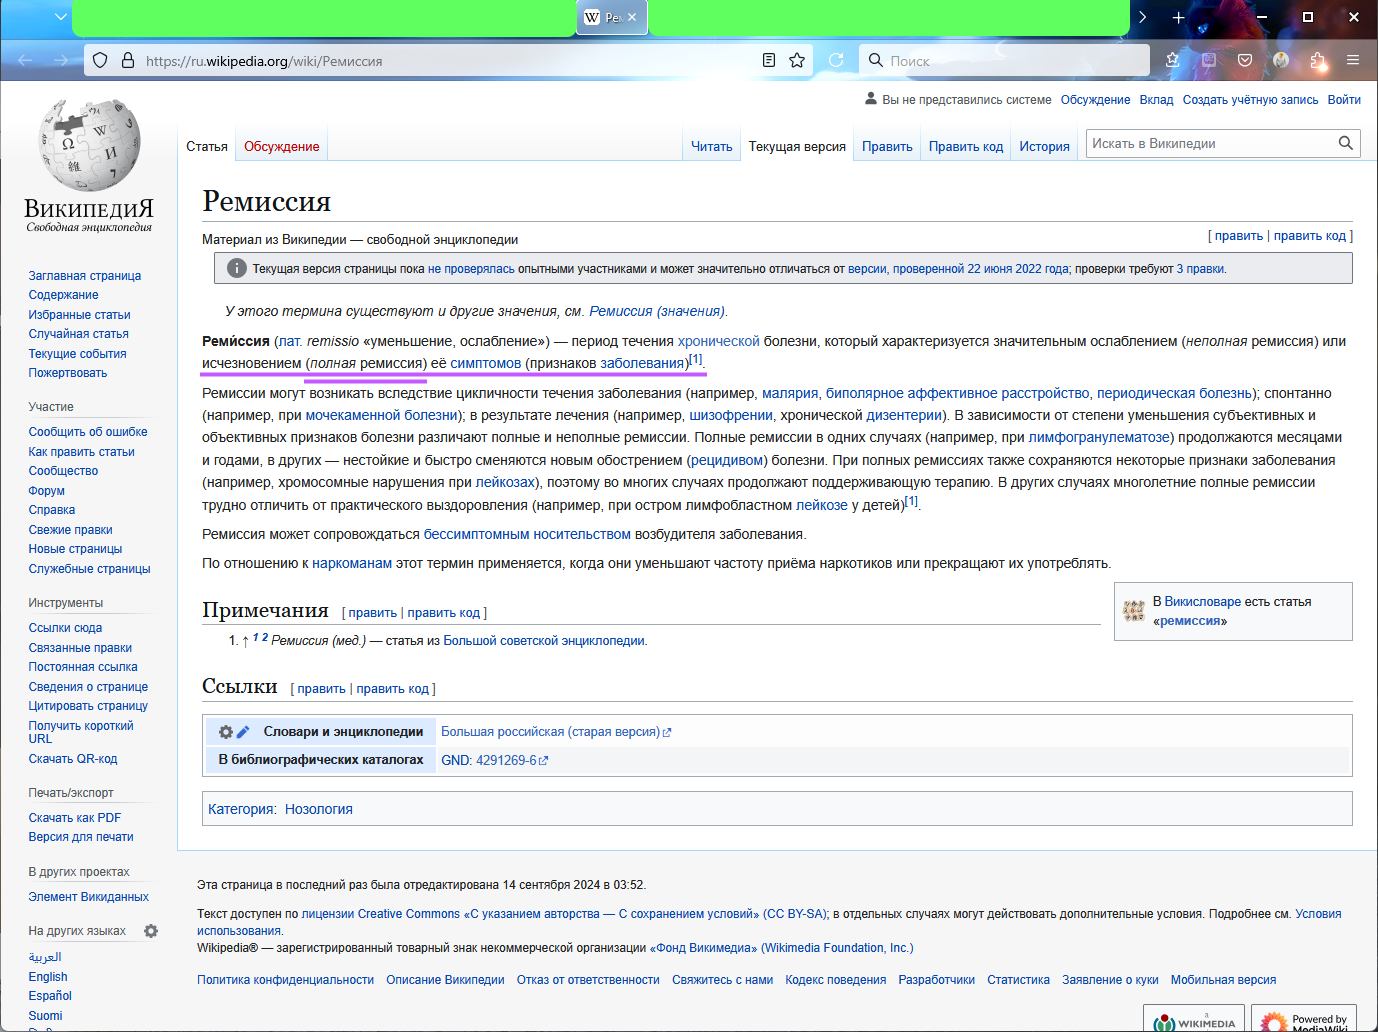1378x1032 pixels.
Task: Close the active Wikipedia browser tab
Action: pyautogui.click(x=632, y=17)
